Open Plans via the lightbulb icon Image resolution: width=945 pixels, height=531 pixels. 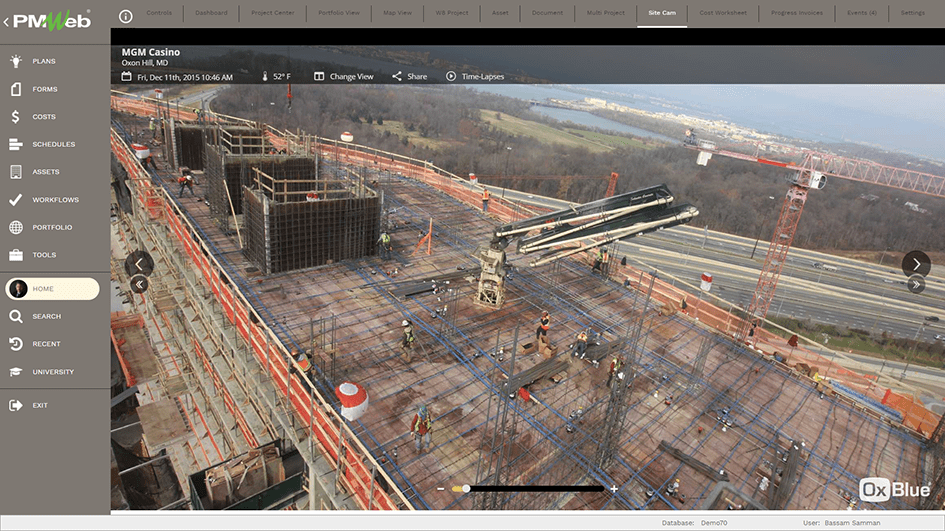16,61
